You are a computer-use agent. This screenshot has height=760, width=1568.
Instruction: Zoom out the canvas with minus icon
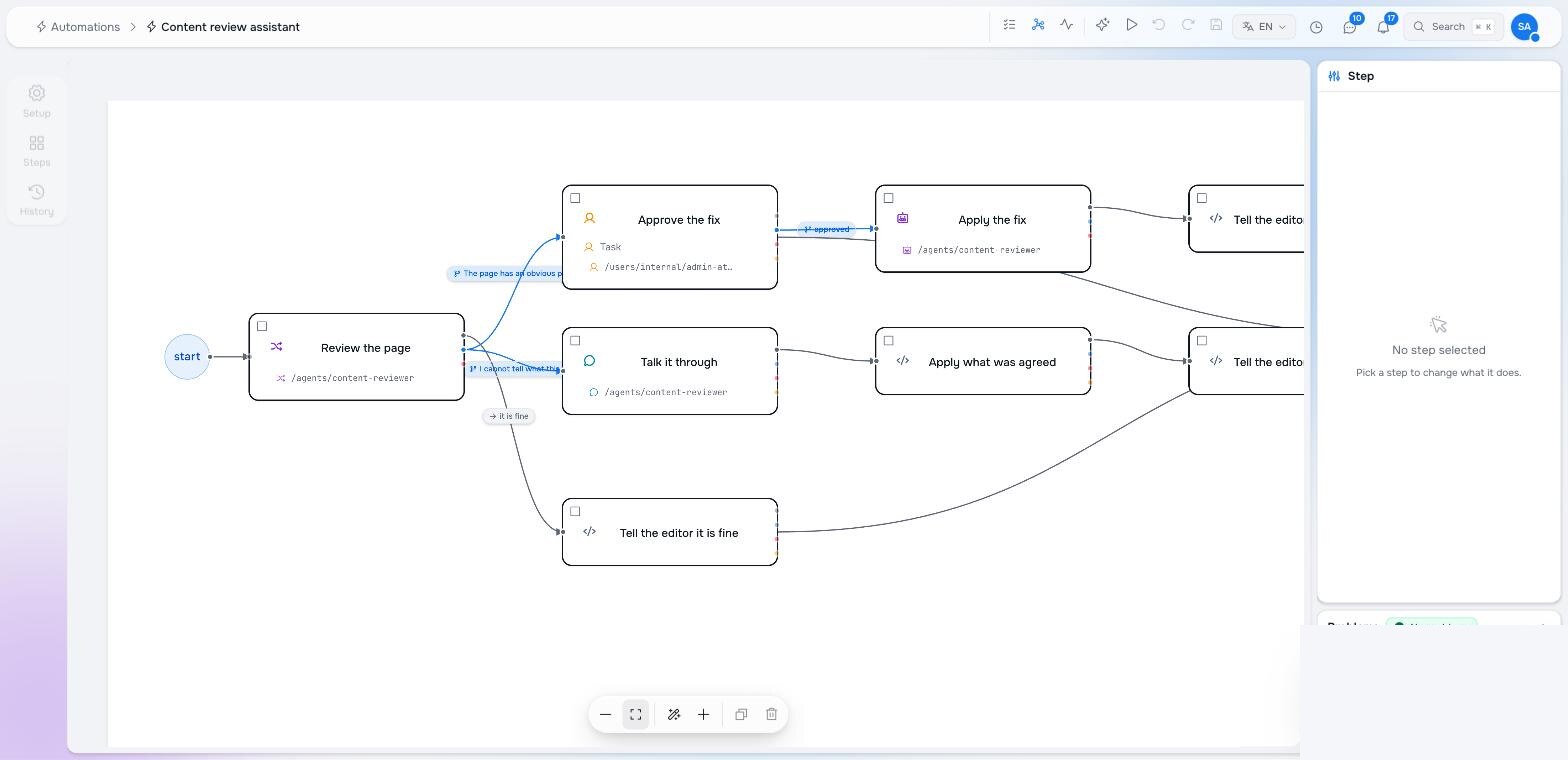605,714
